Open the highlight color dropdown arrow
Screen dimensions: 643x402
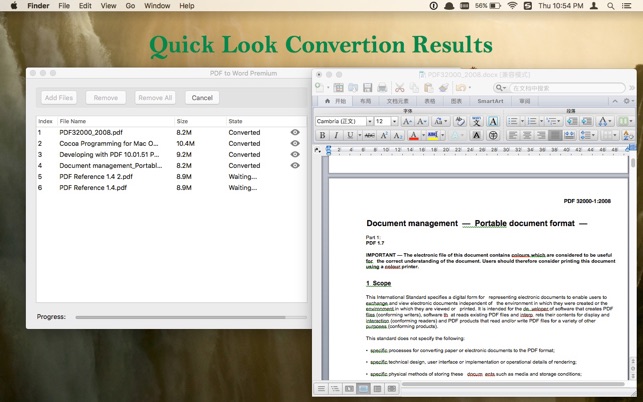[x=442, y=135]
